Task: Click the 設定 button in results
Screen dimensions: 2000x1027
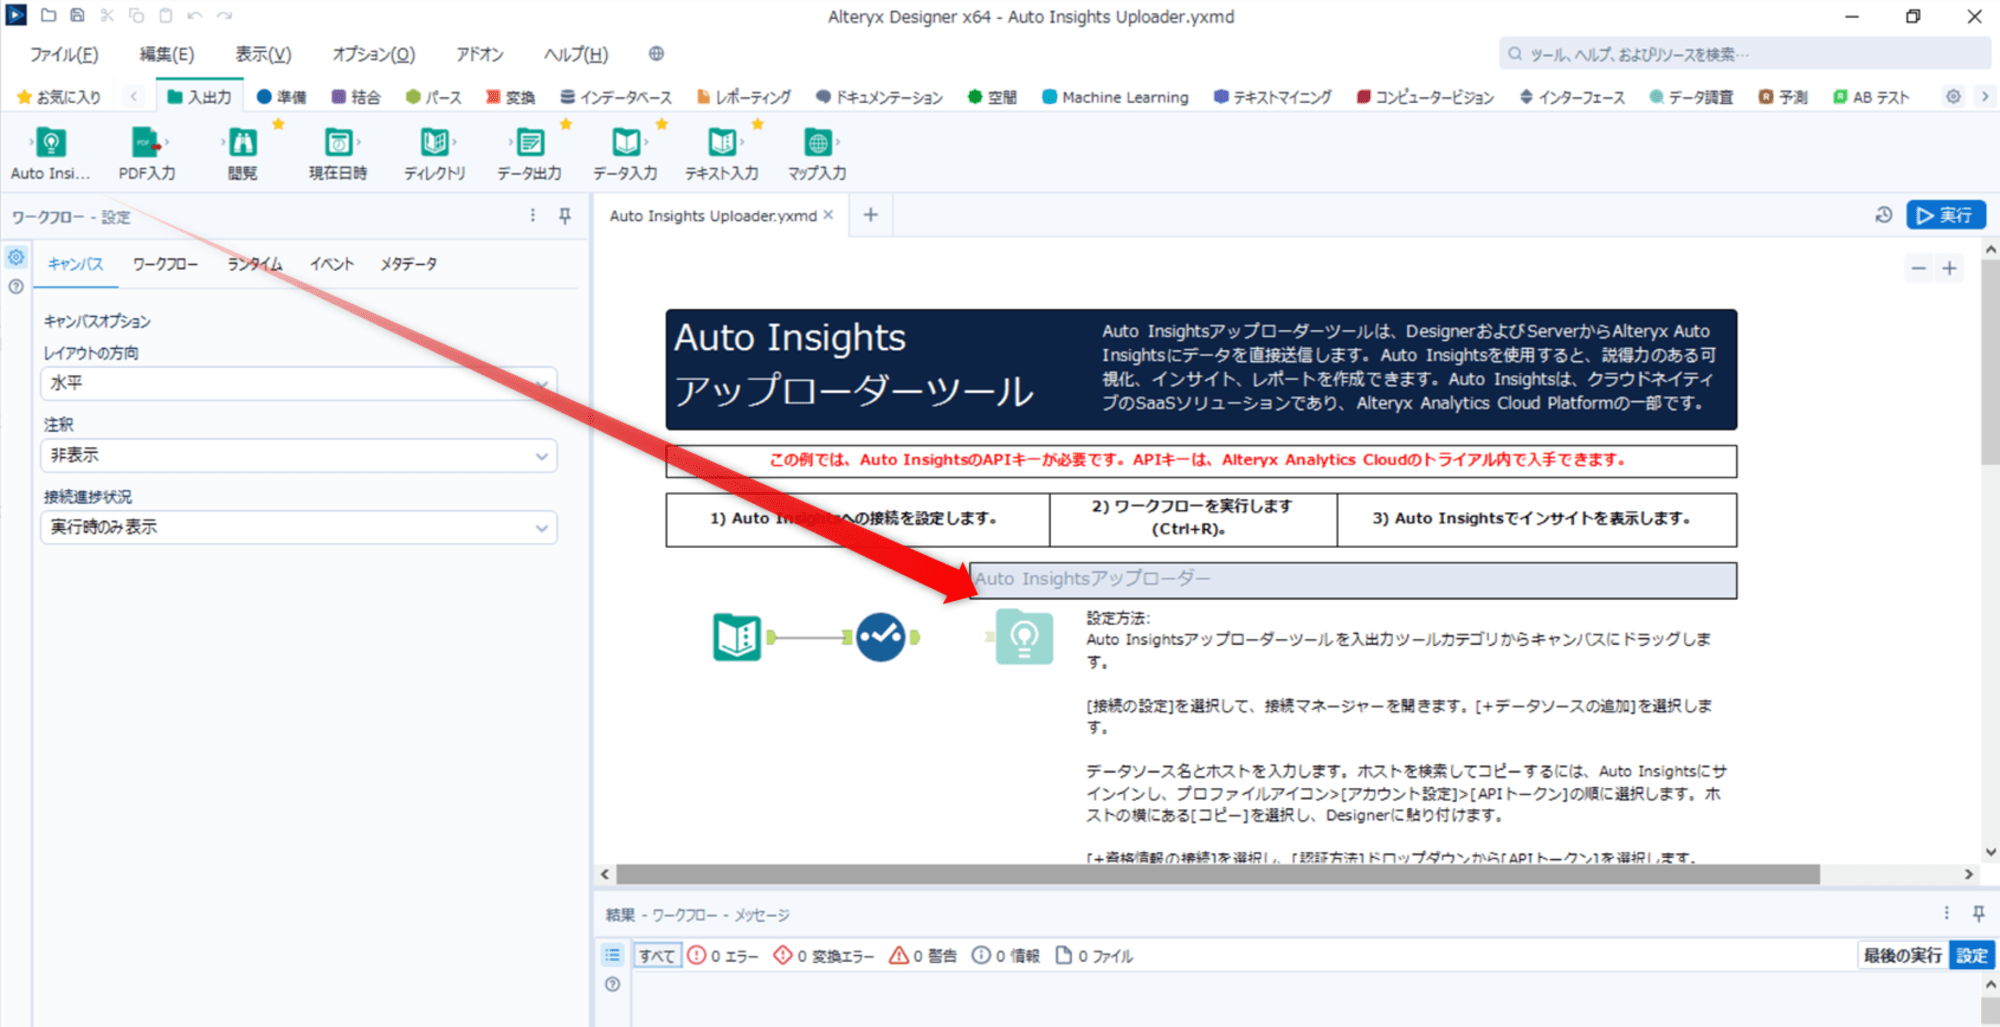Action: point(1972,955)
